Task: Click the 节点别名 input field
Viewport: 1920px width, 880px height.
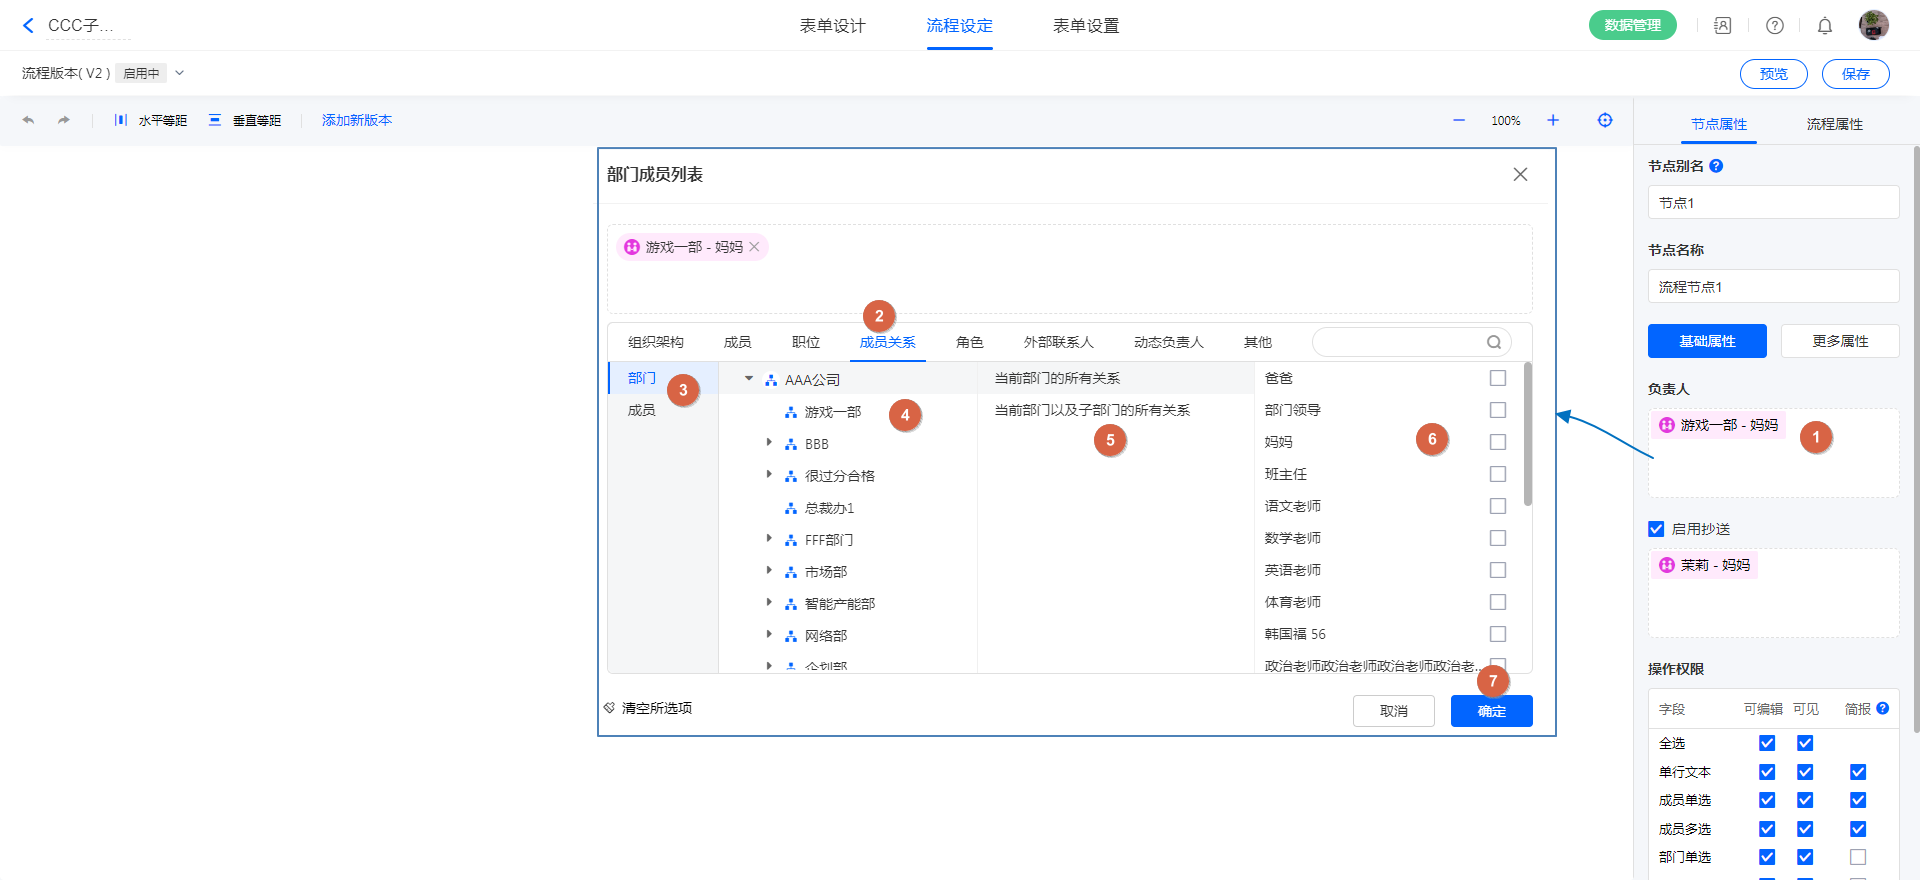Action: [1773, 203]
